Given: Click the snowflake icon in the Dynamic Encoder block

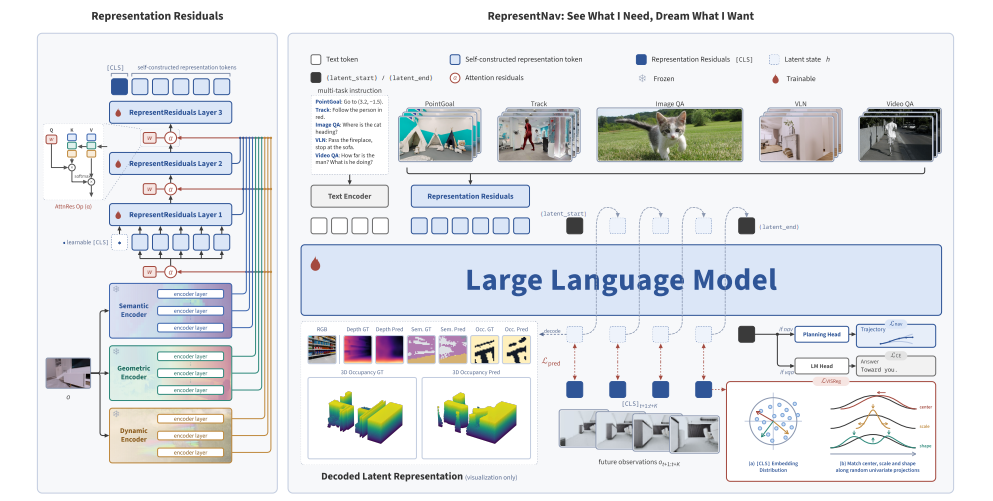Looking at the screenshot, I should pos(116,414).
